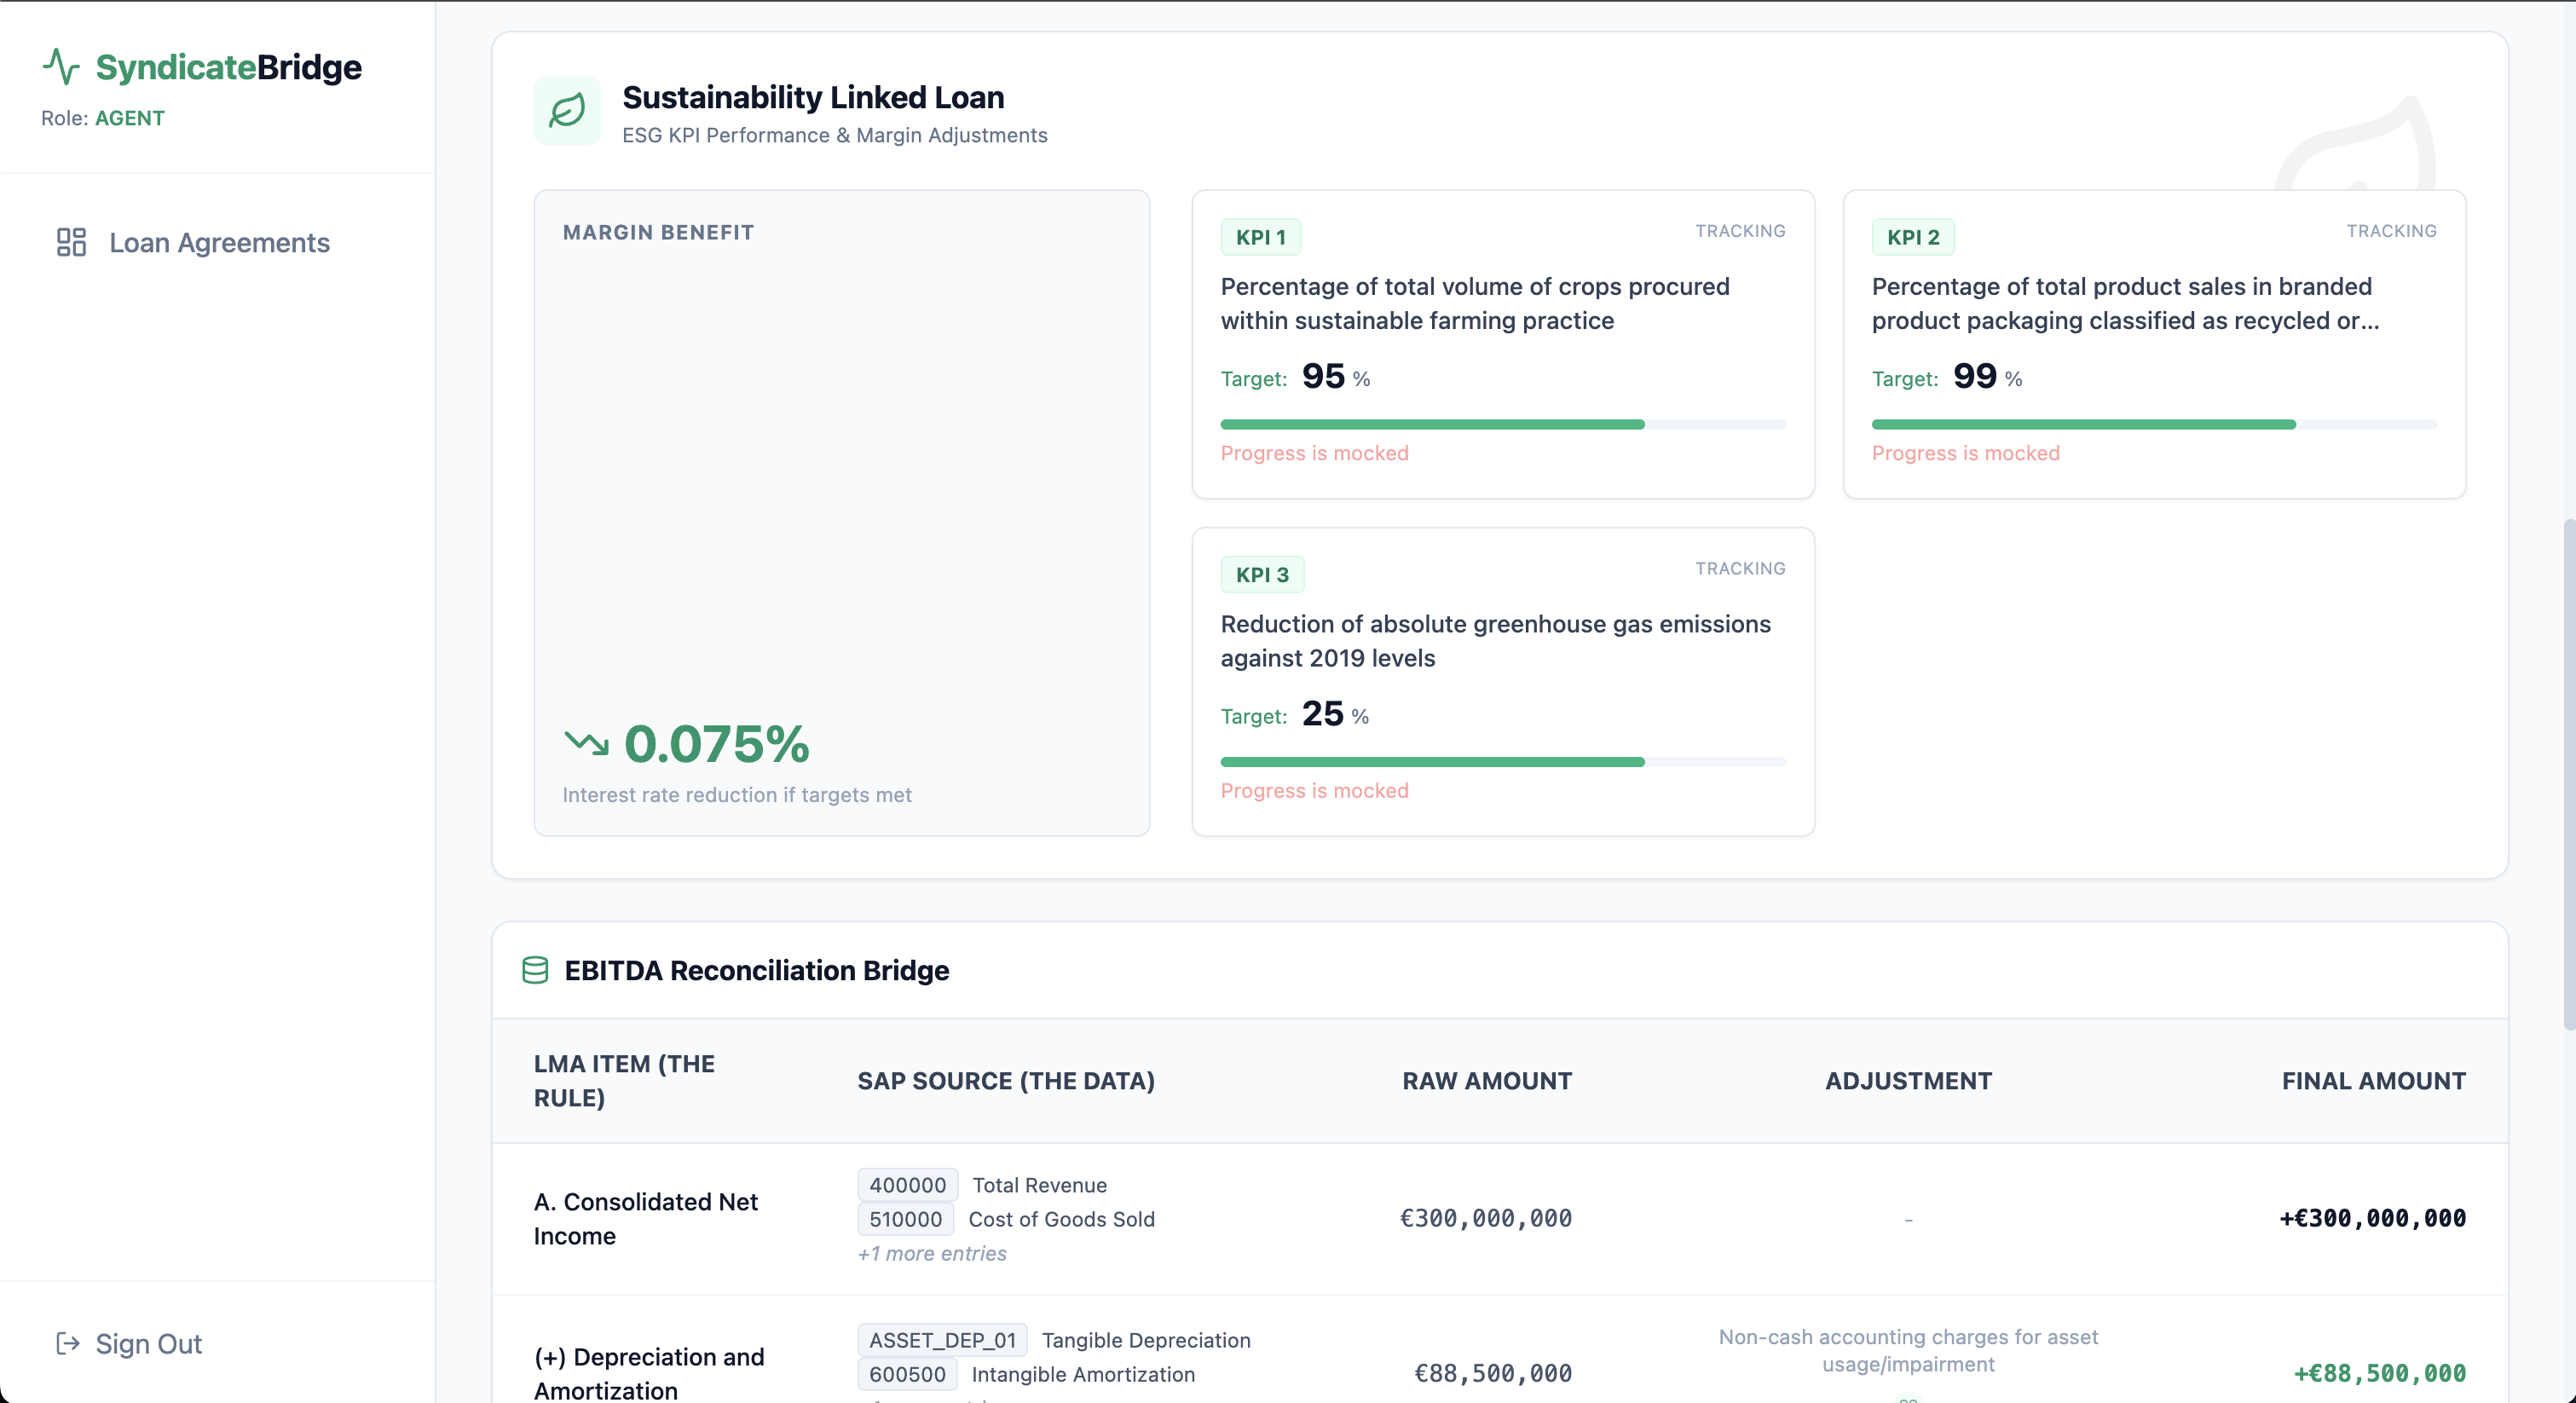Expand the '+1 more entries' link
The height and width of the screenshot is (1403, 2576).
click(931, 1253)
